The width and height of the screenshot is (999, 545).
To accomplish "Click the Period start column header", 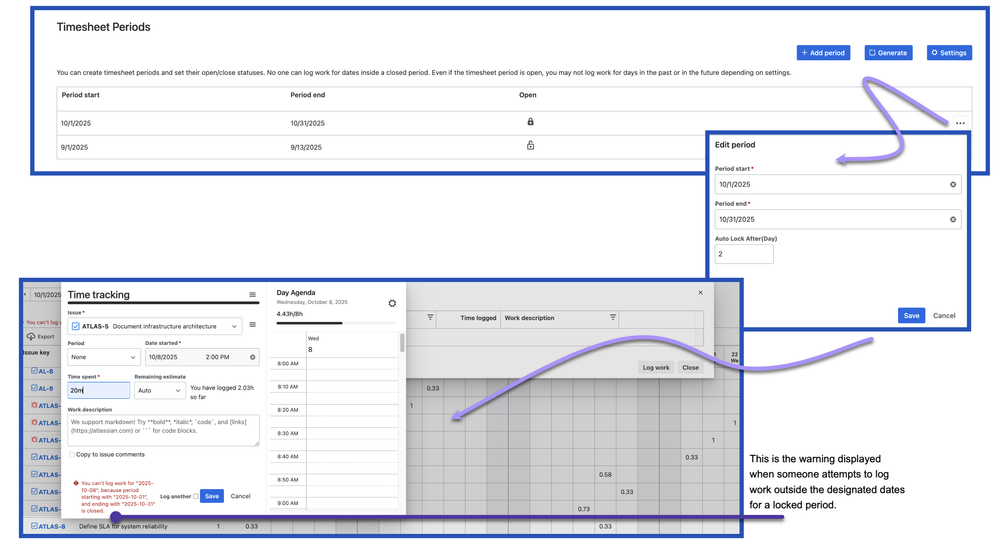I will pos(80,95).
